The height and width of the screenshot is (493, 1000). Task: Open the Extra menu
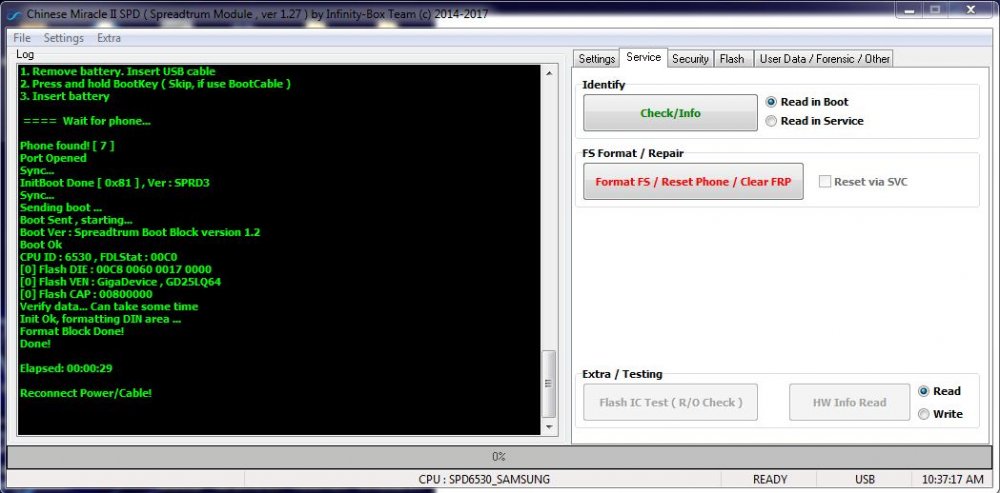(x=109, y=38)
